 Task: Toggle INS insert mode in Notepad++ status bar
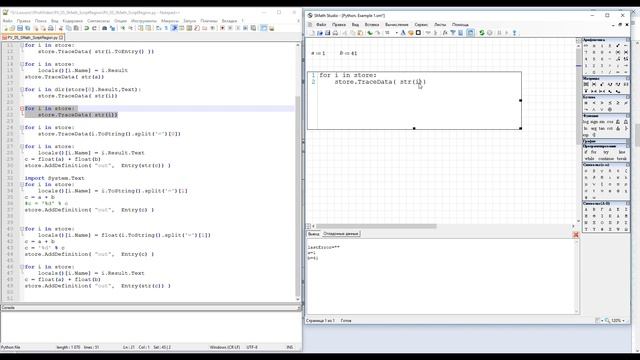[x=289, y=347]
